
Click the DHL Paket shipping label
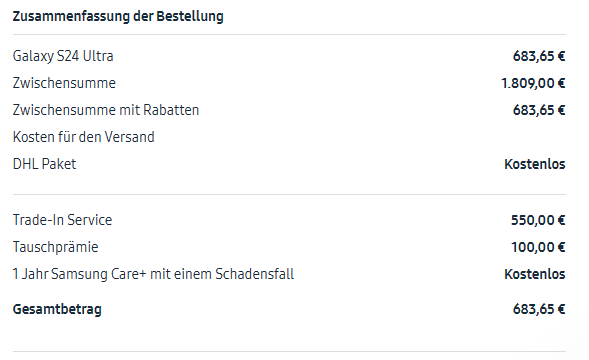coord(44,164)
